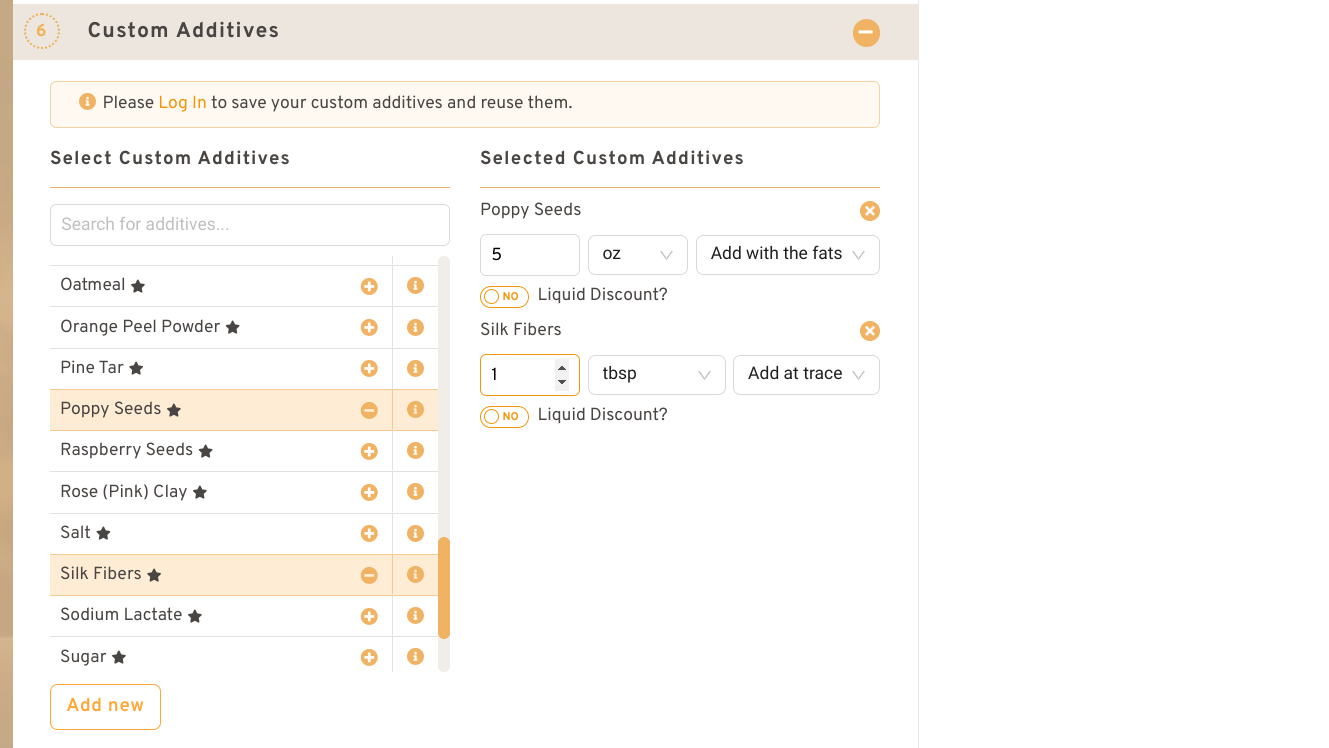This screenshot has height=748, width=1329.
Task: Open the oz unit dropdown
Action: (637, 255)
